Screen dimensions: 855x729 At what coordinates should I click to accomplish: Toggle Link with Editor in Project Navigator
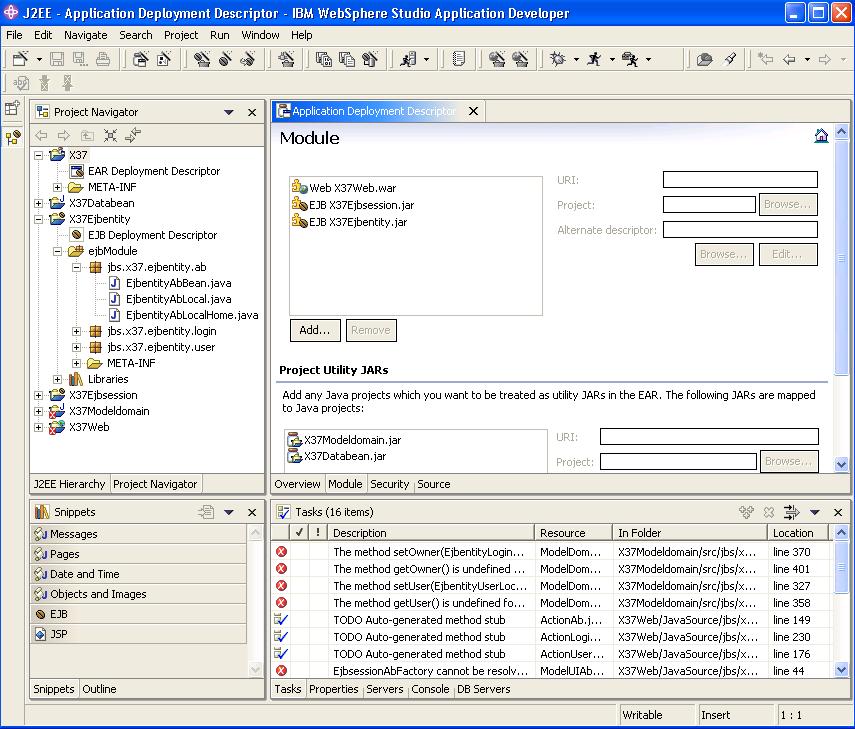(133, 135)
